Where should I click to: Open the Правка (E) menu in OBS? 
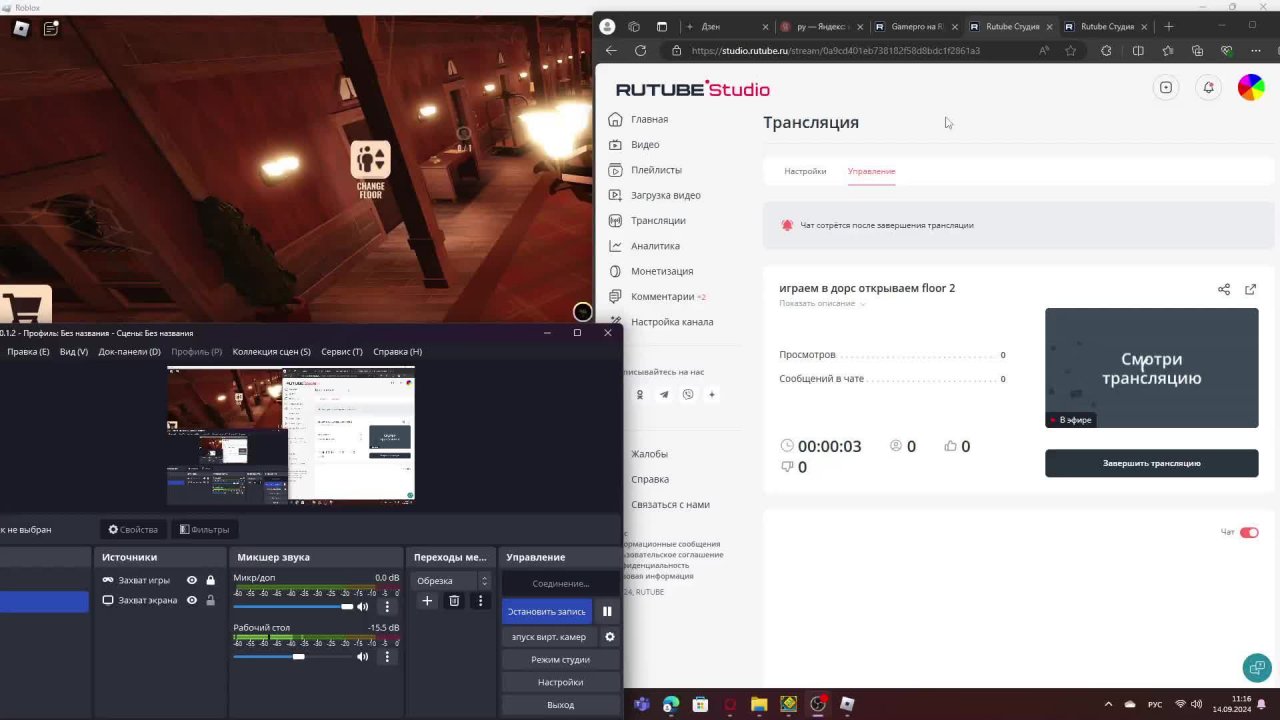[28, 352]
